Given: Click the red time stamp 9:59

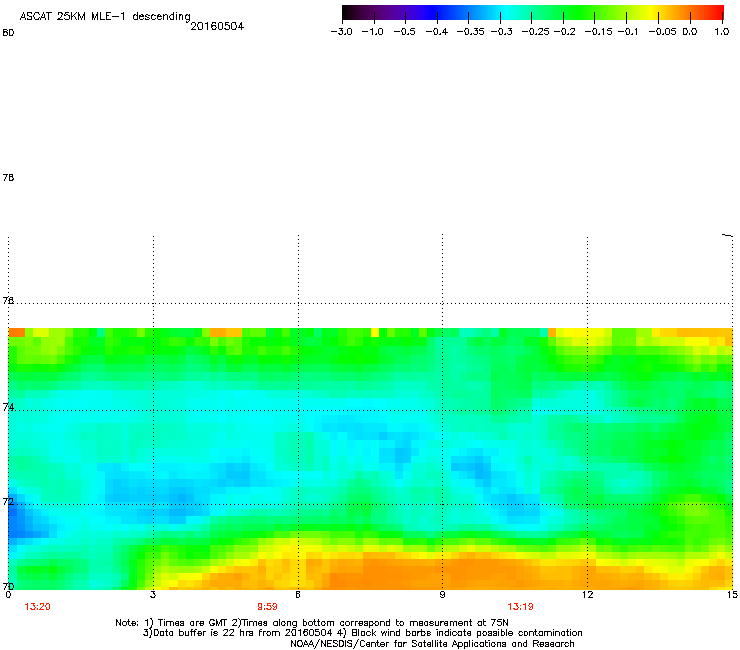Looking at the screenshot, I should [x=267, y=607].
